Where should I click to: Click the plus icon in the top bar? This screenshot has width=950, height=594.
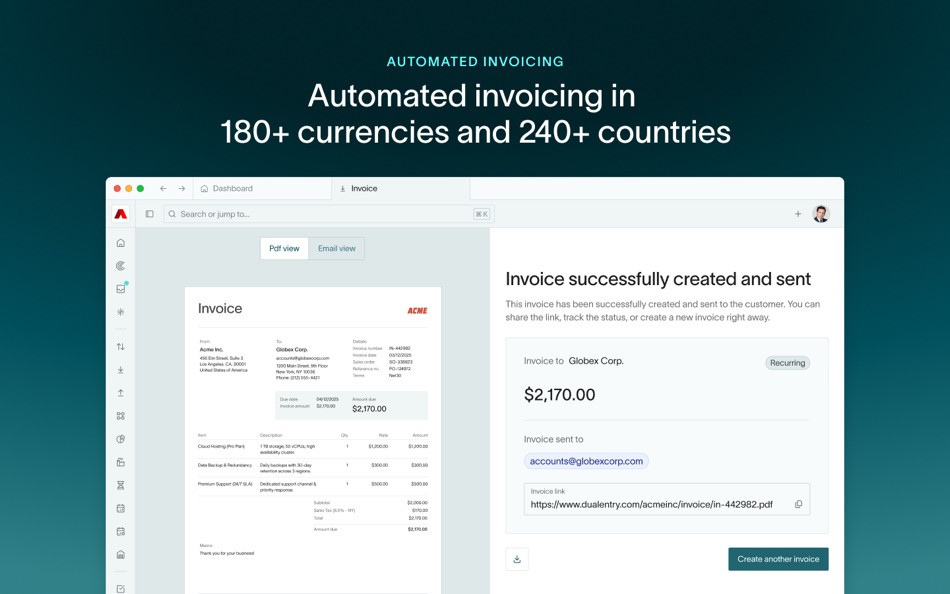coord(798,214)
